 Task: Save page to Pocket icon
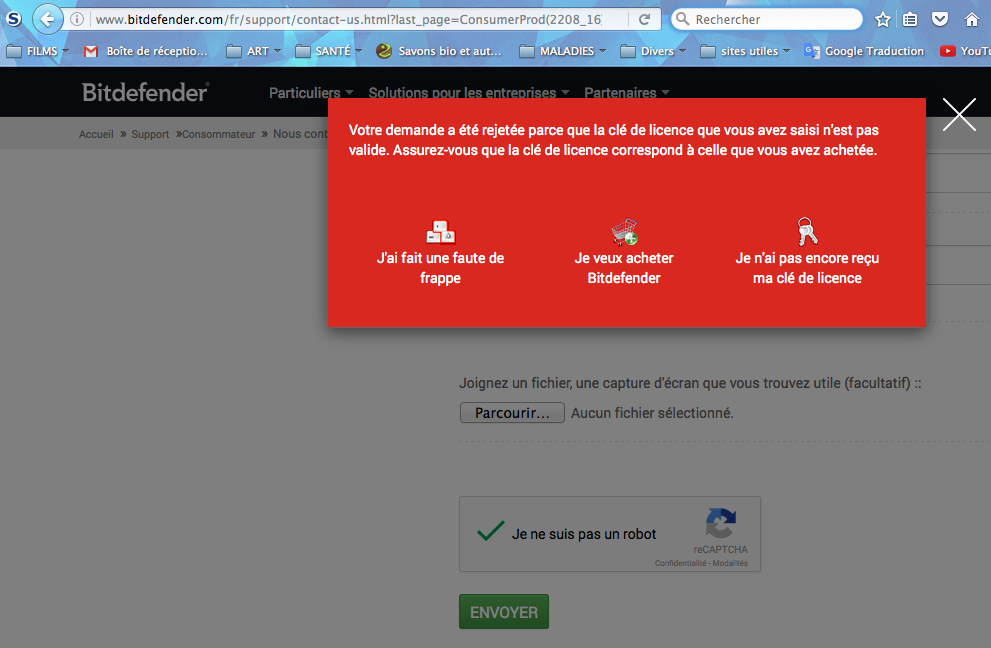tap(940, 19)
